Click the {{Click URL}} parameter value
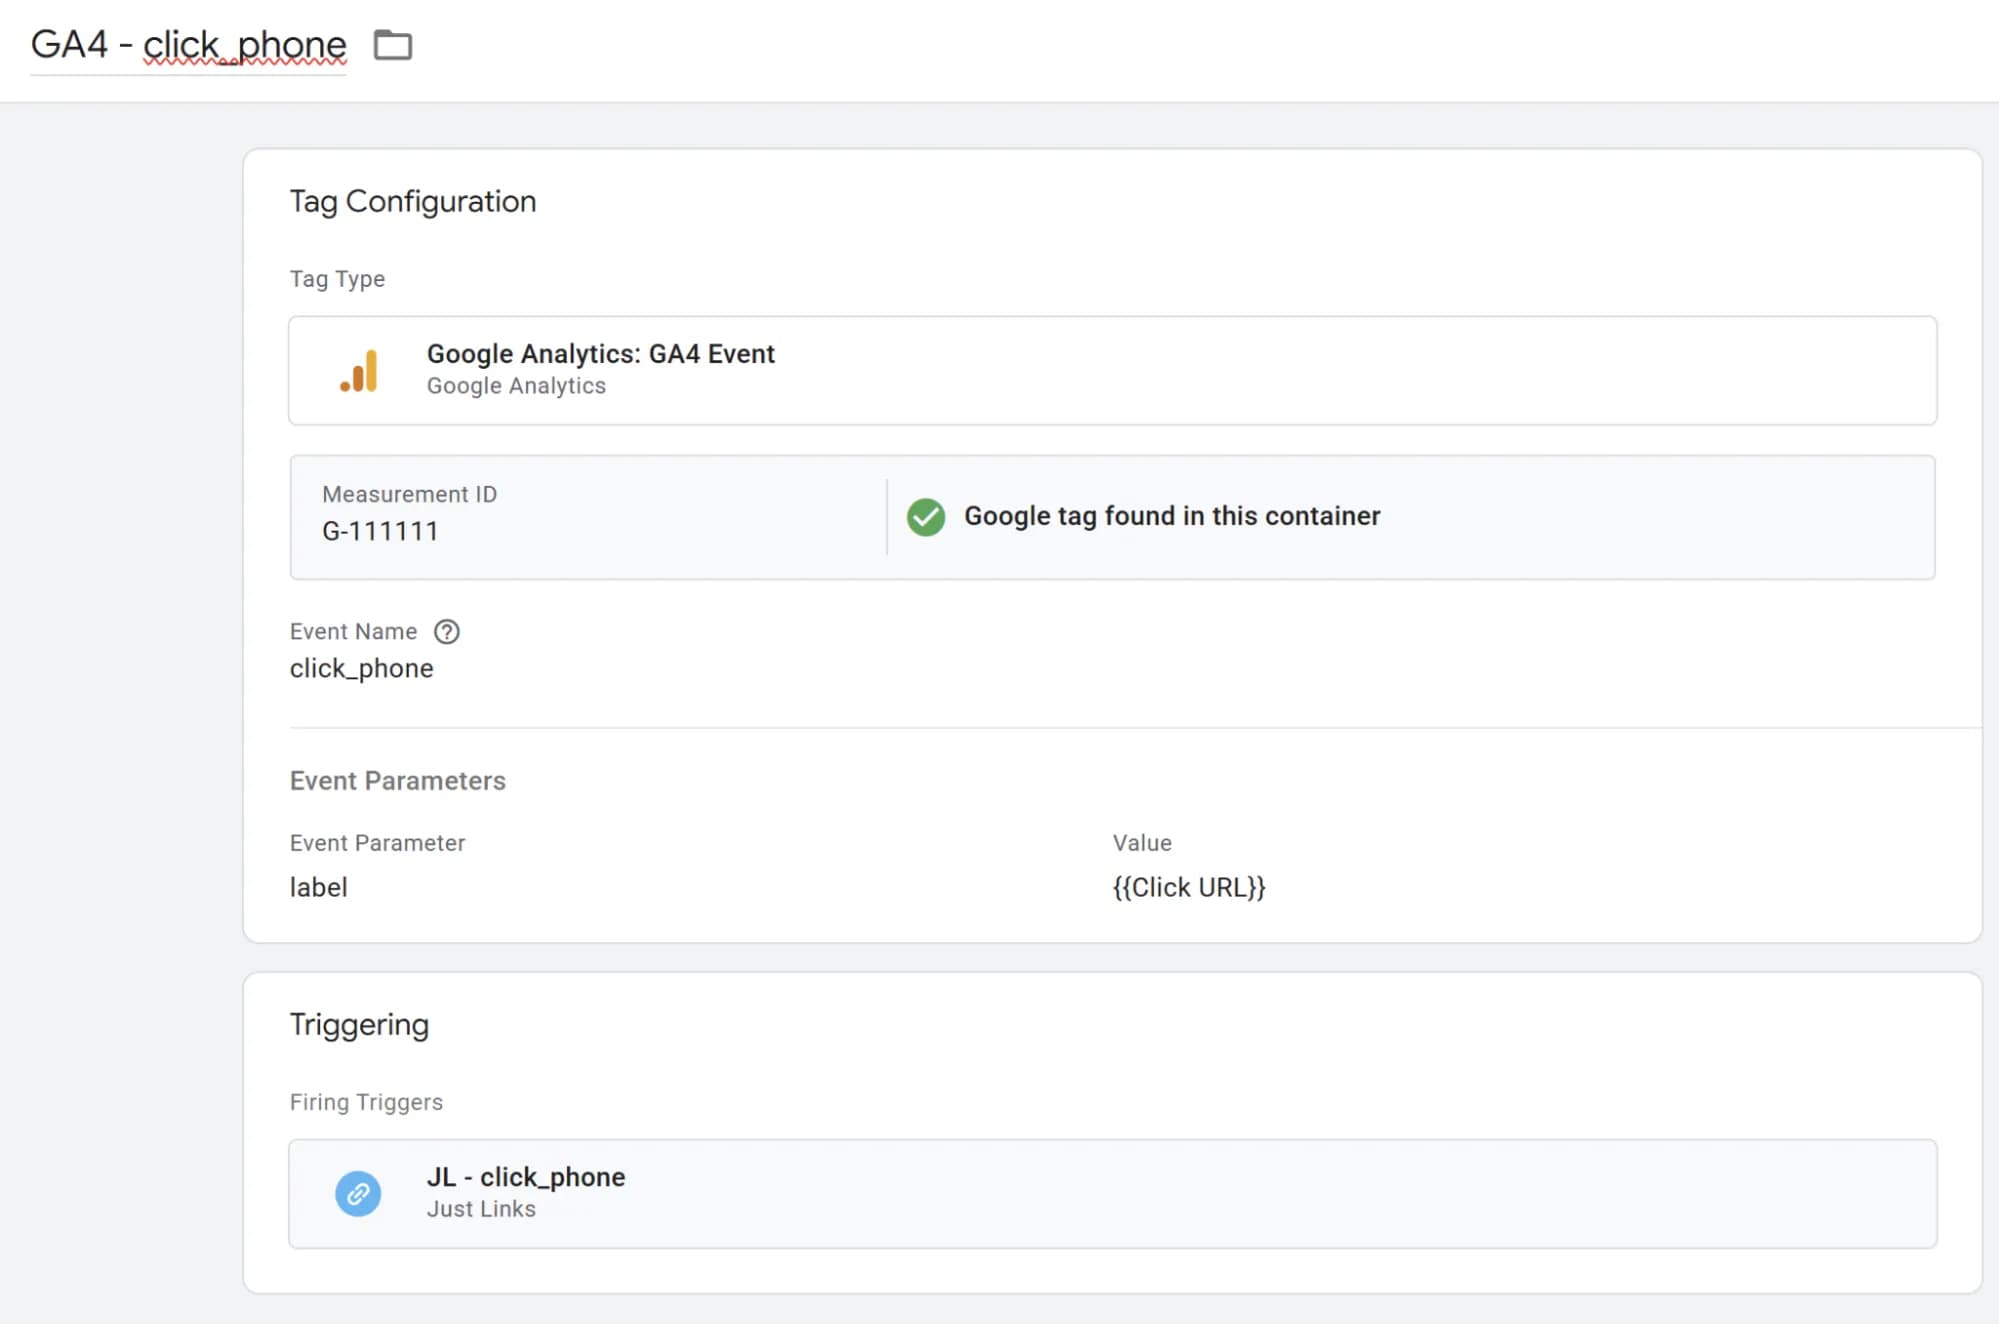The image size is (1999, 1324). tap(1188, 888)
